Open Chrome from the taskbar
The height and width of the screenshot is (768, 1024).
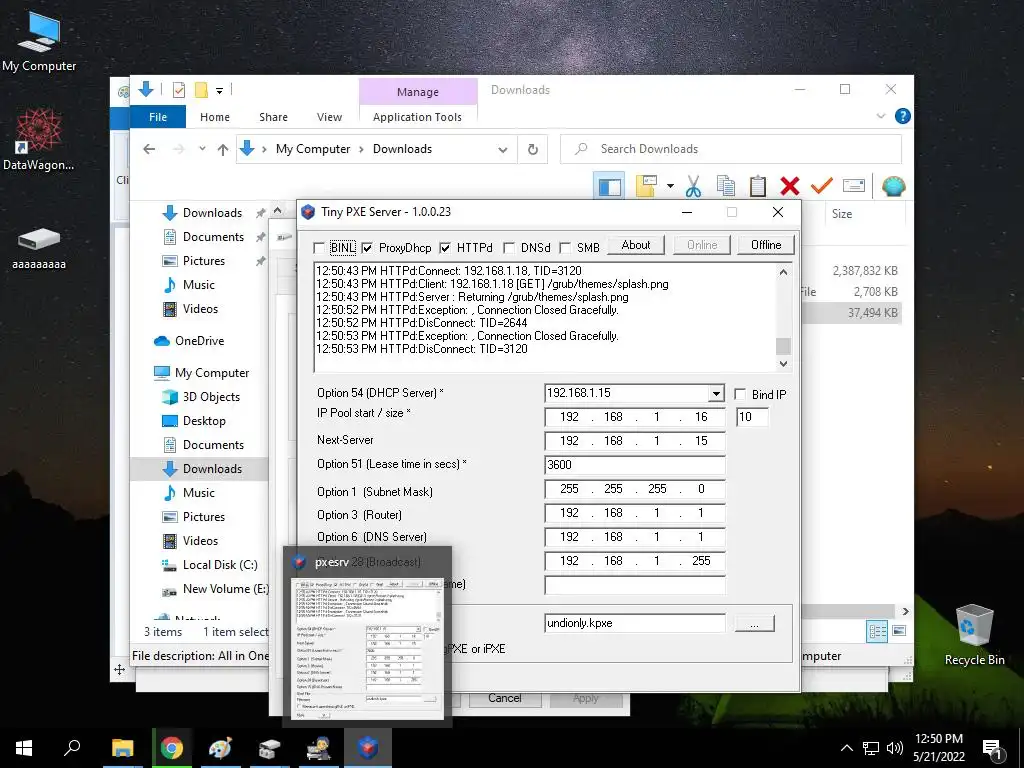coord(172,748)
